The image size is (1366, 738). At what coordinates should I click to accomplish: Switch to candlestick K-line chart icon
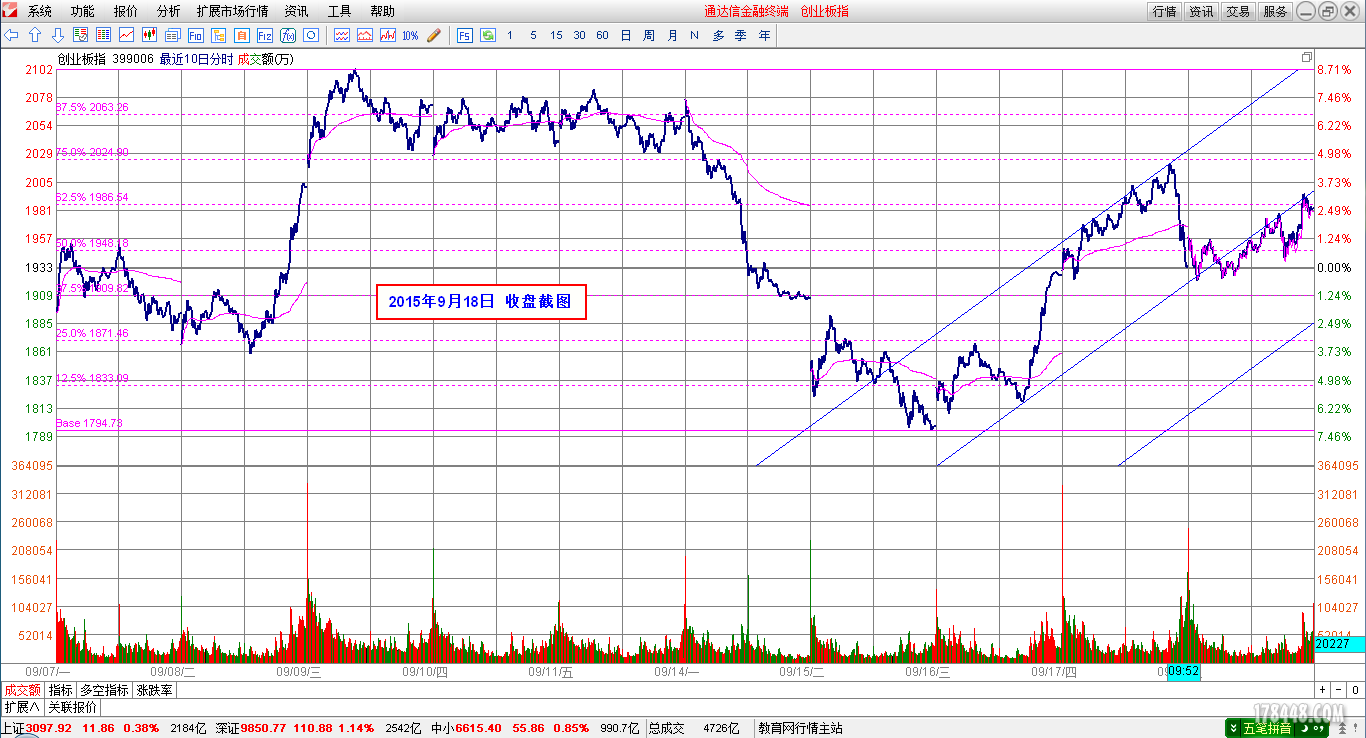pos(150,35)
